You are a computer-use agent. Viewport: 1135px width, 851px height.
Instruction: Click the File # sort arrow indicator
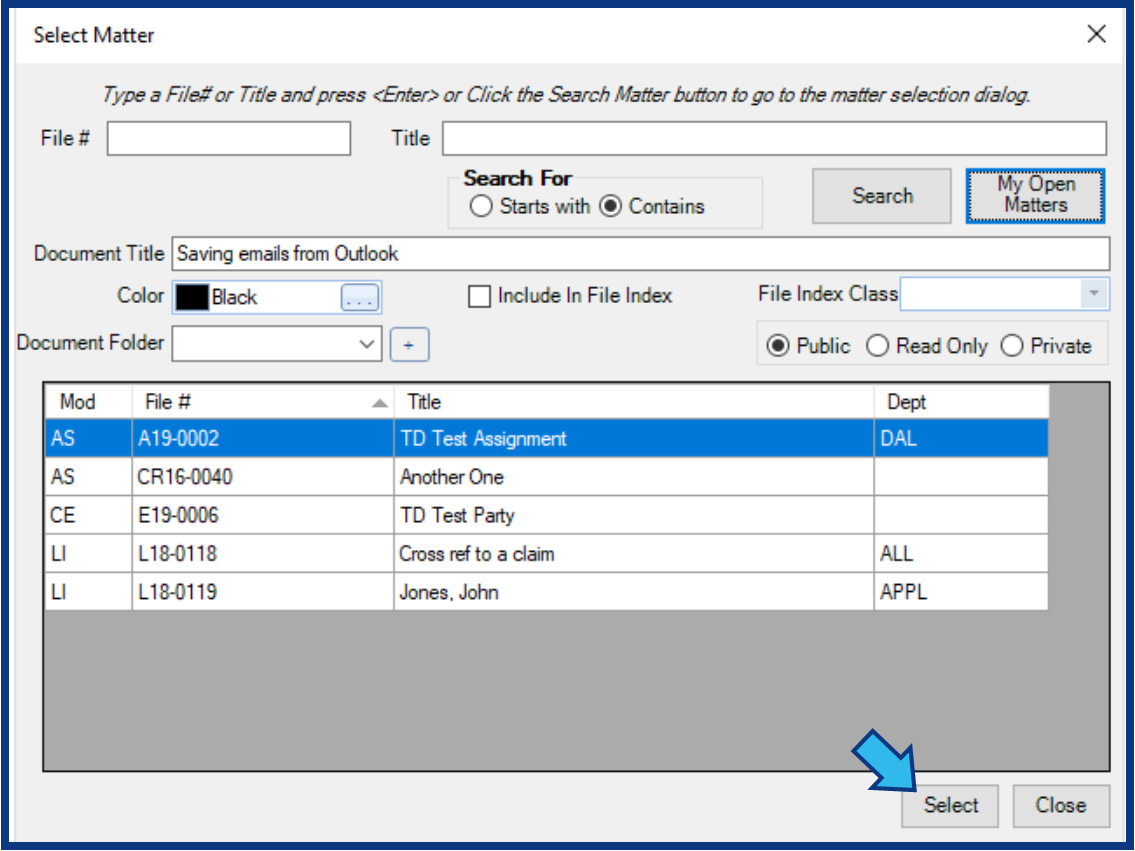pos(379,403)
